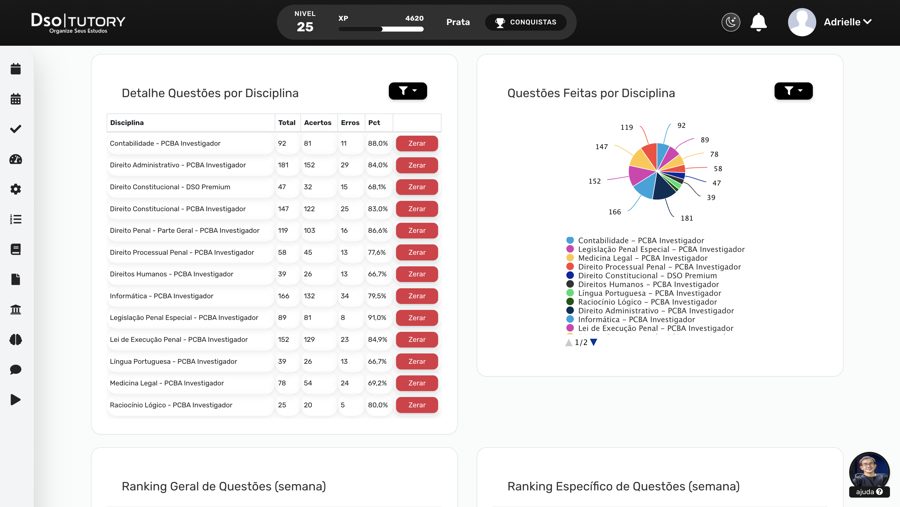Screen dimensions: 900x507
Task: Zerar the Direito Penal - Parte Geral row
Action: 417,231
